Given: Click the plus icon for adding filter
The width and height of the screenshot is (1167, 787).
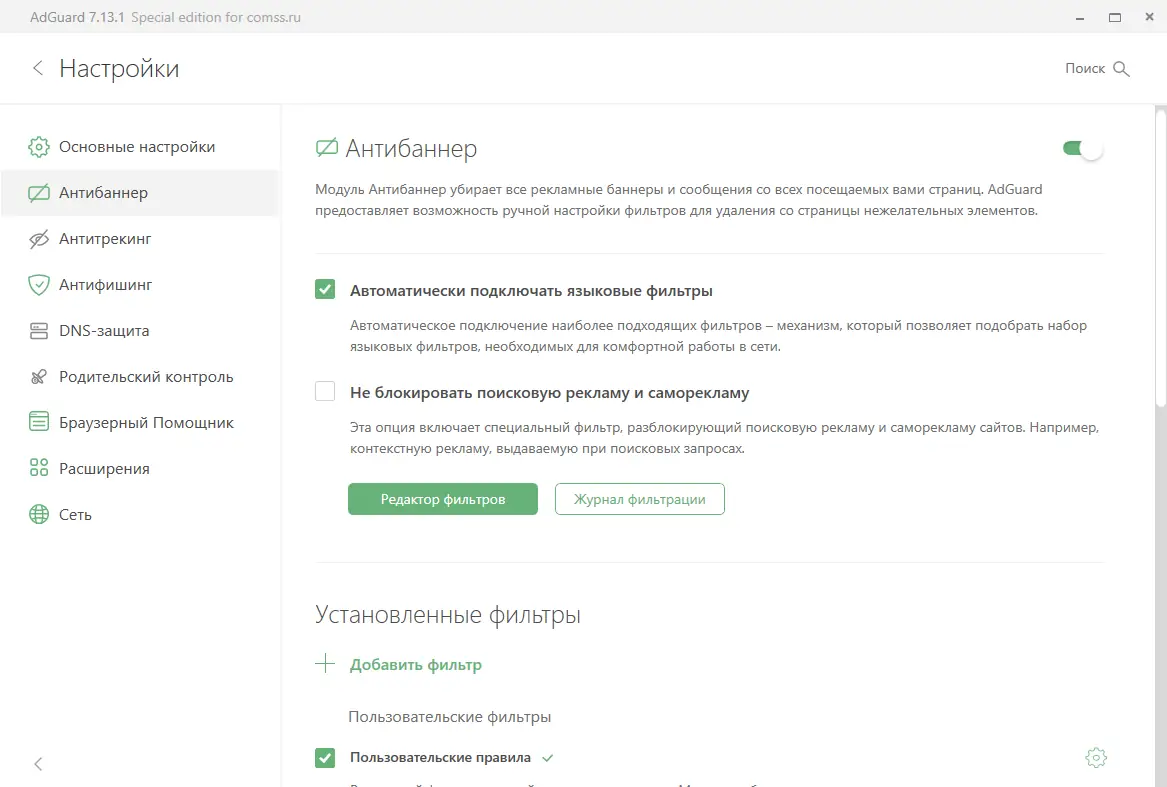Looking at the screenshot, I should 325,663.
